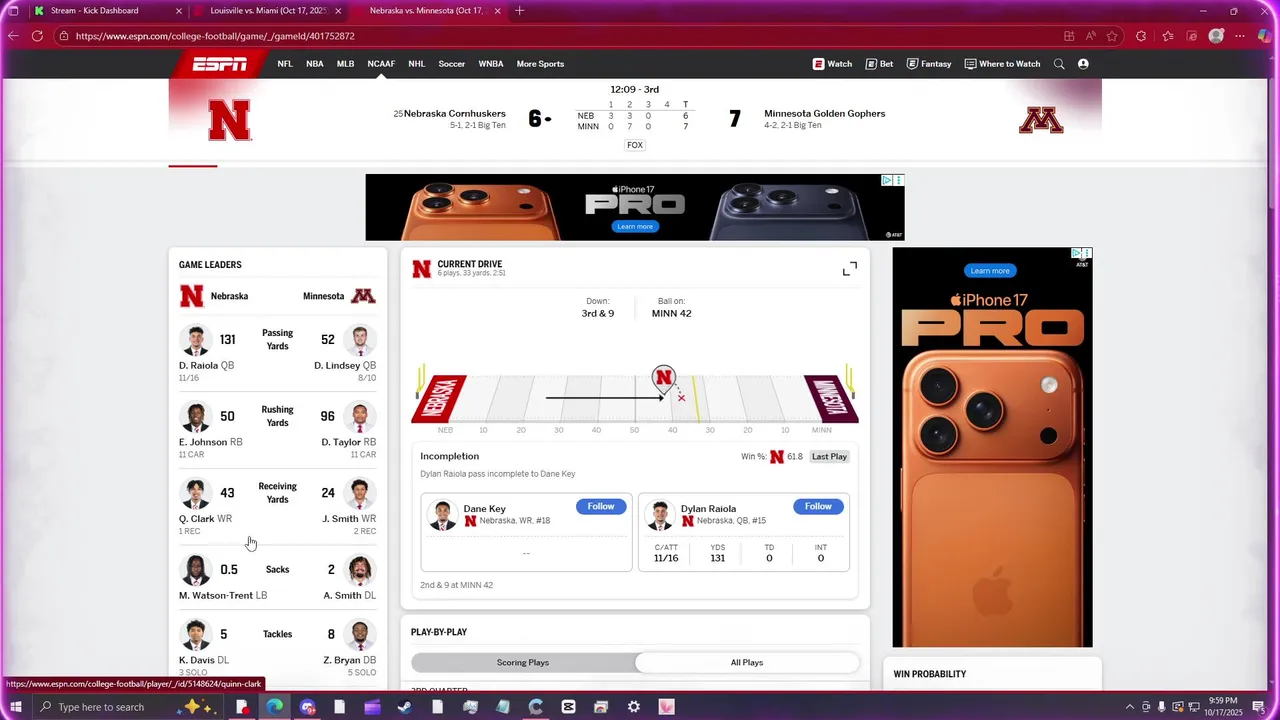The width and height of the screenshot is (1280, 720).
Task: Open the NCAAF menu
Action: [x=381, y=64]
